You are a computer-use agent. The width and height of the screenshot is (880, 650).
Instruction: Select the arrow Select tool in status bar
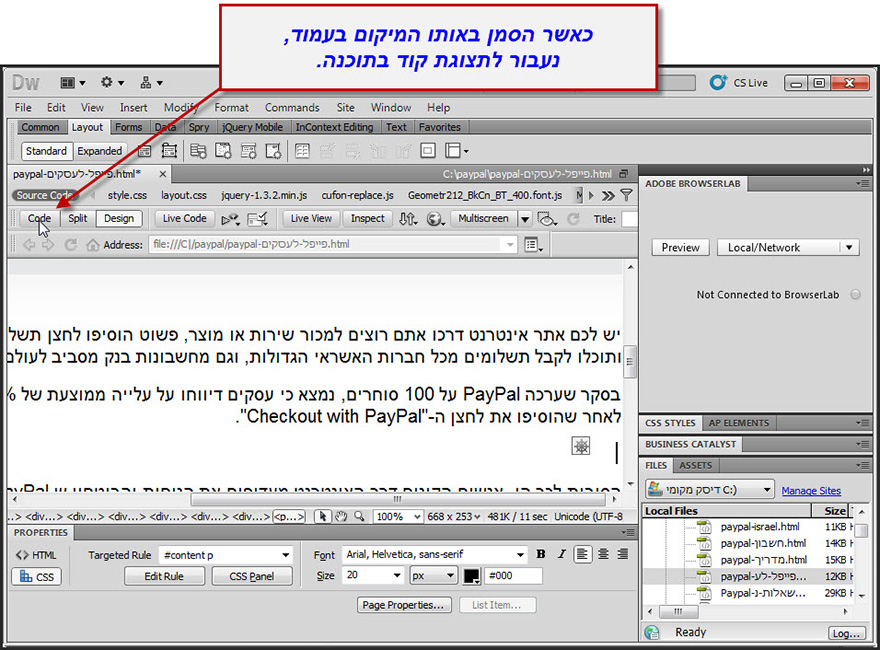point(322,516)
